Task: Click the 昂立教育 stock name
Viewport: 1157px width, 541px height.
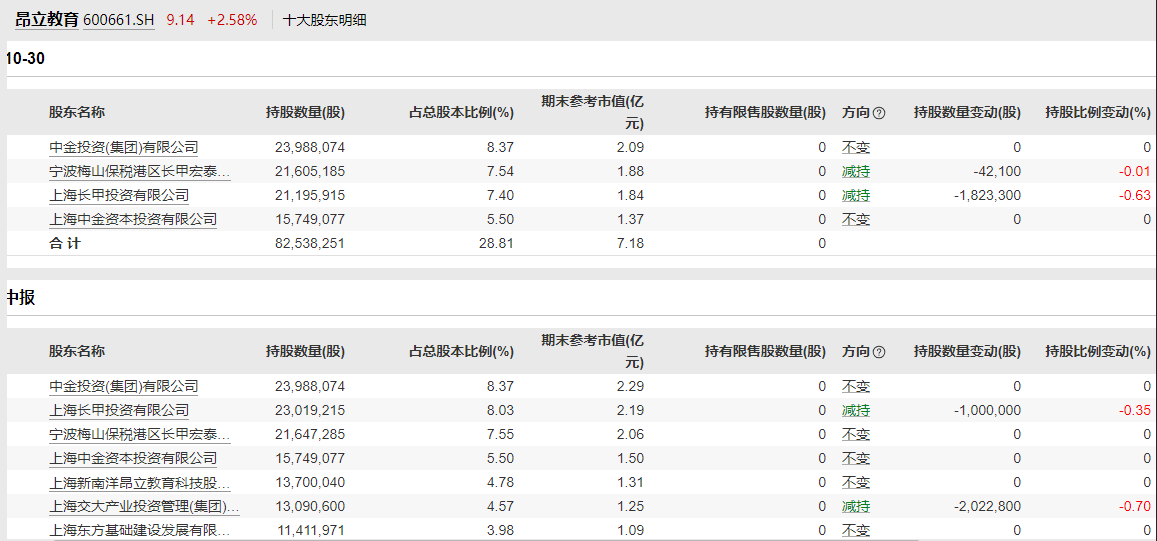Action: click(46, 20)
